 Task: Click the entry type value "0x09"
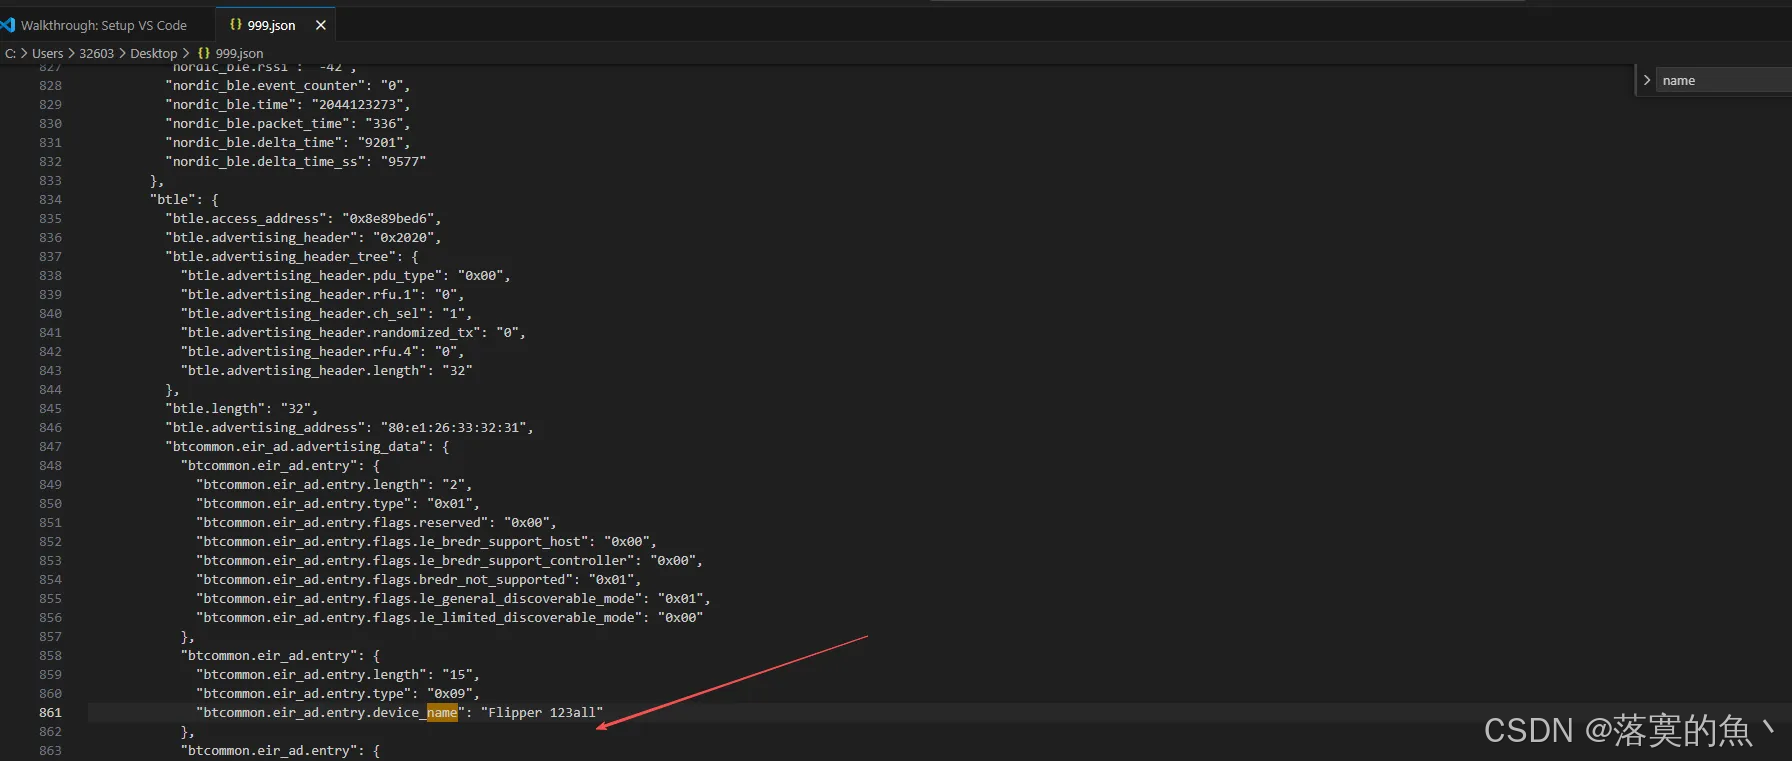450,693
